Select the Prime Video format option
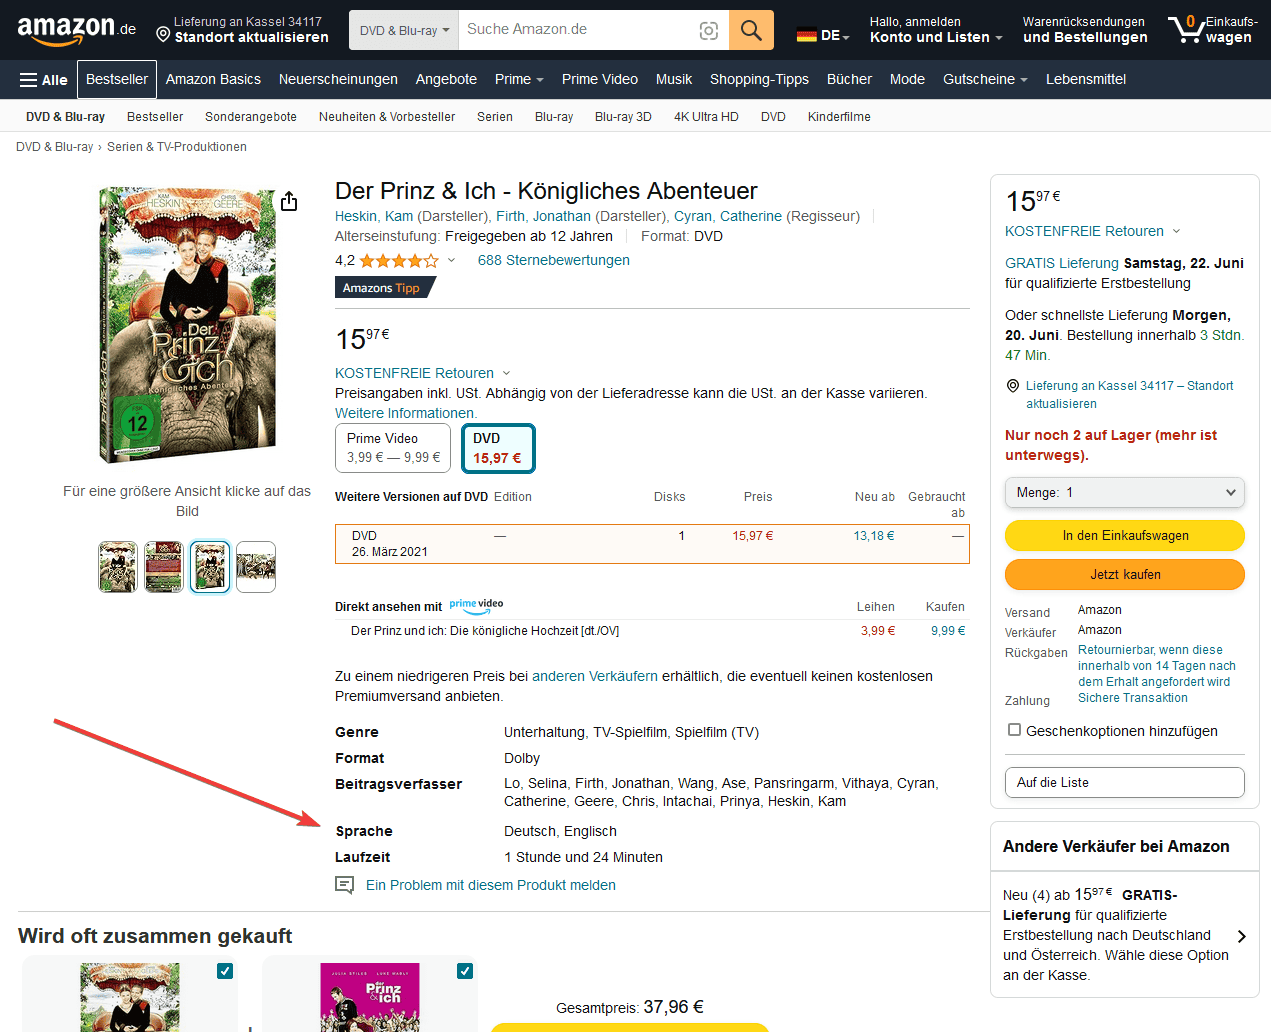Screen dimensions: 1271x1032 coord(393,448)
